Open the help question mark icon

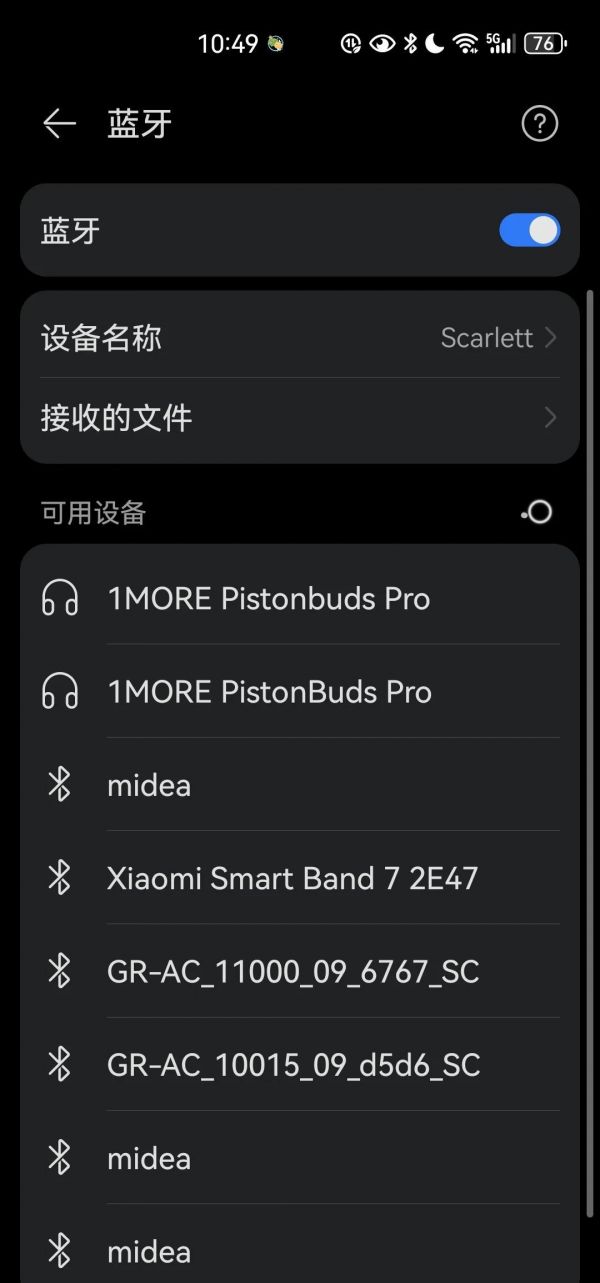[x=539, y=124]
